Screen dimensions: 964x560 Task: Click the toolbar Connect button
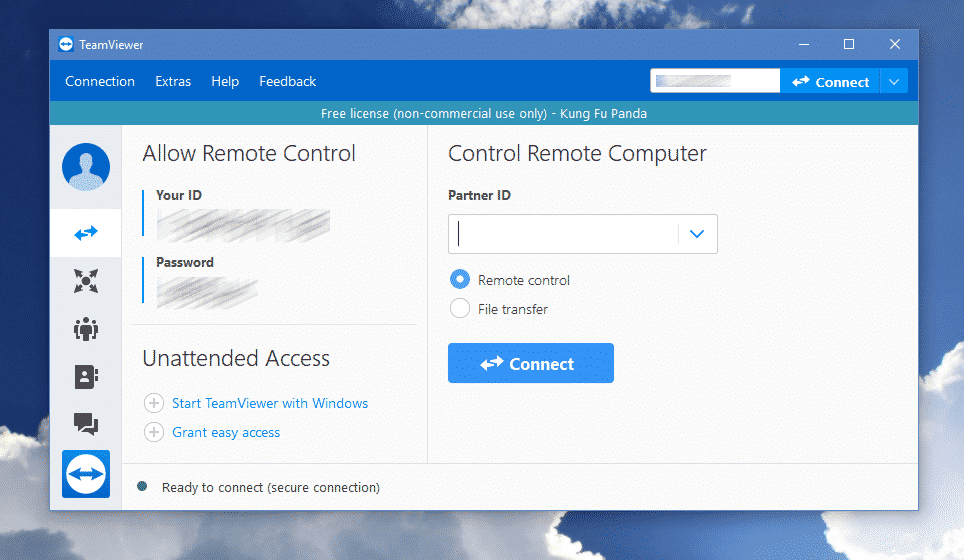point(830,82)
